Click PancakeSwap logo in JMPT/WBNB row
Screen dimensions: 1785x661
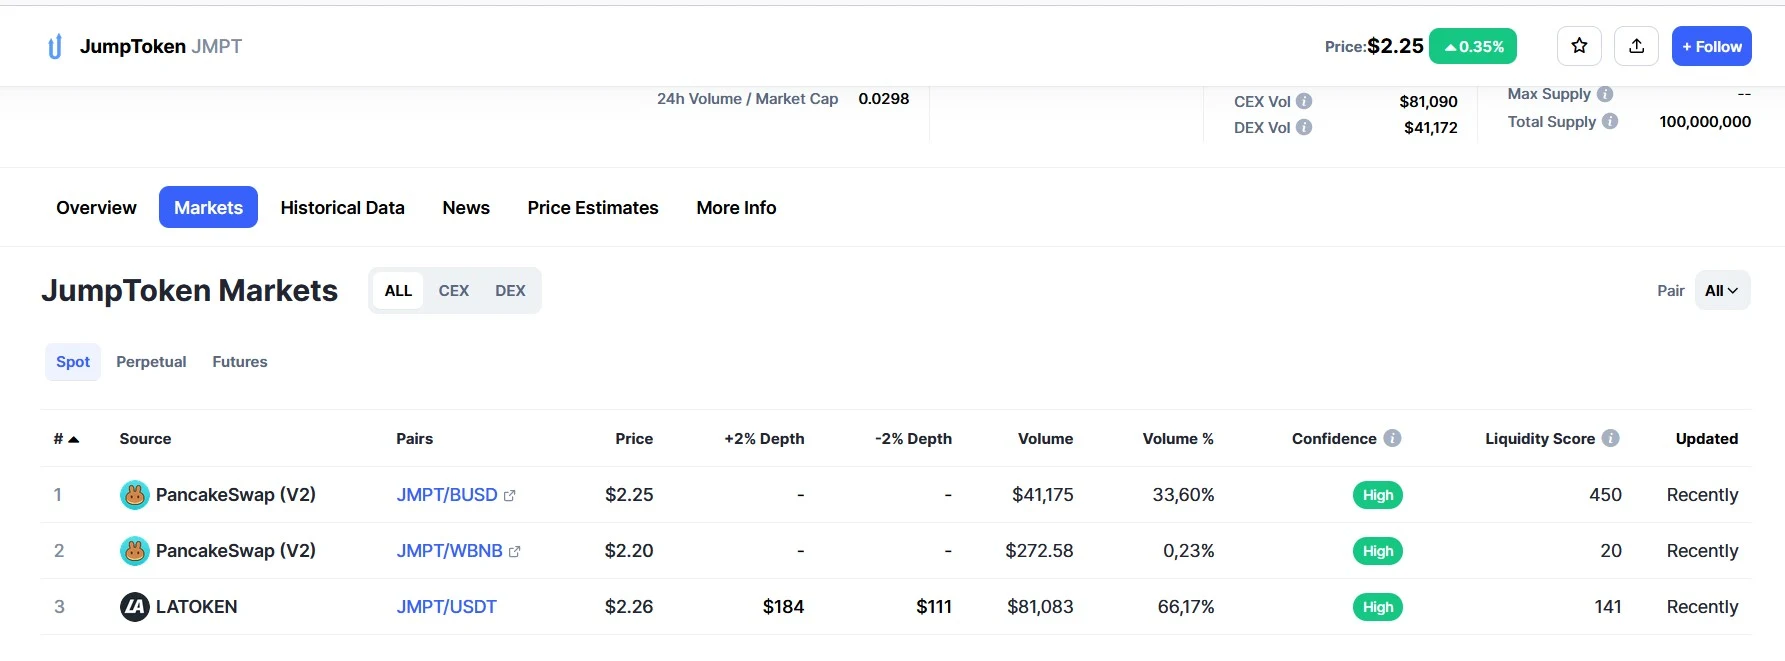tap(134, 551)
